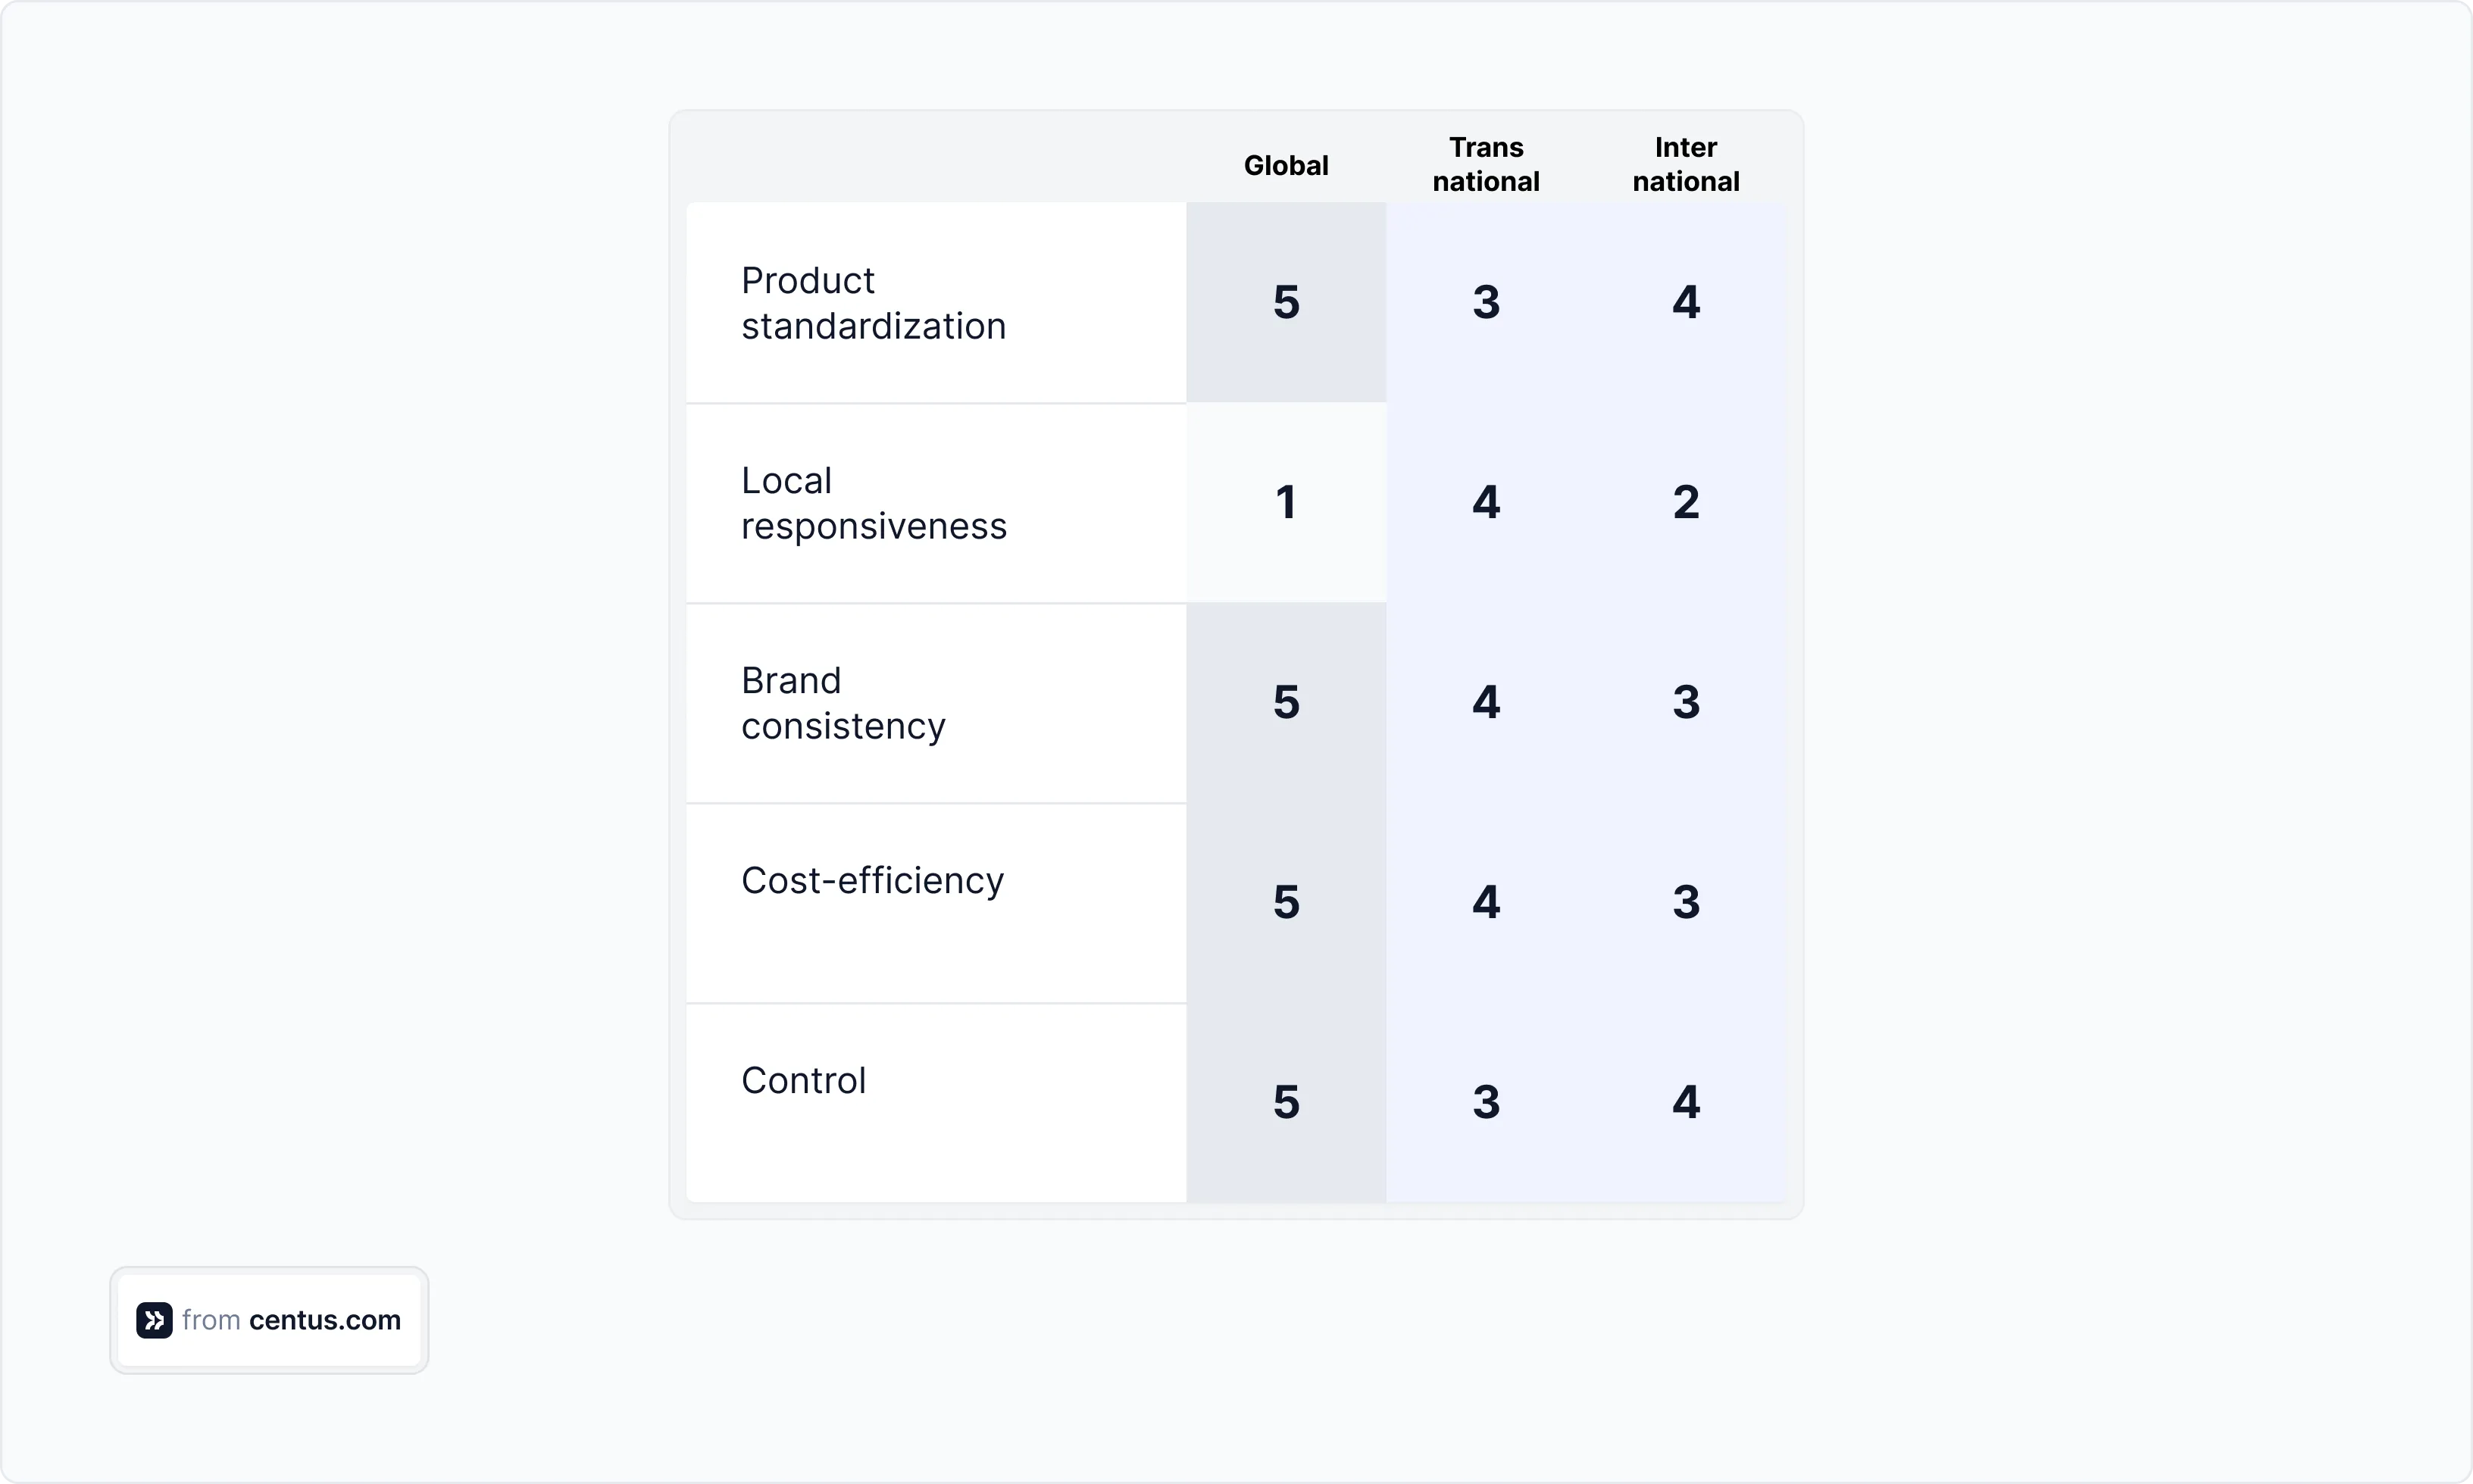Select Inter national score for Control

pos(1686,1102)
